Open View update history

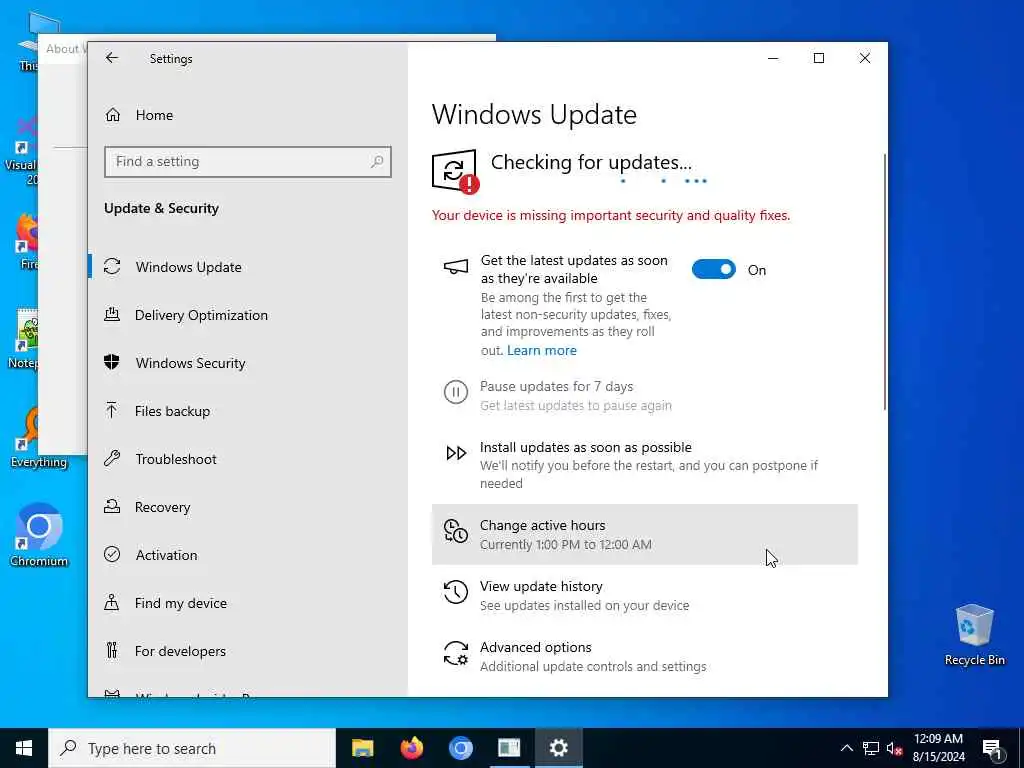tap(645, 595)
